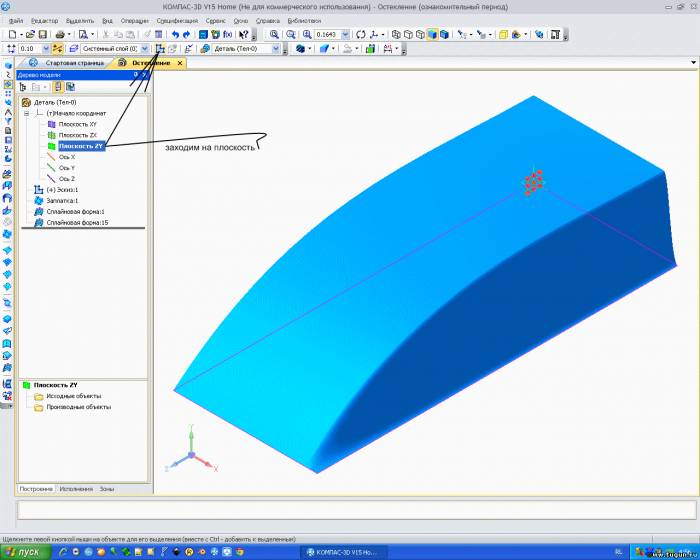
Task: Open a file using the folder icon
Action: [x=30, y=34]
